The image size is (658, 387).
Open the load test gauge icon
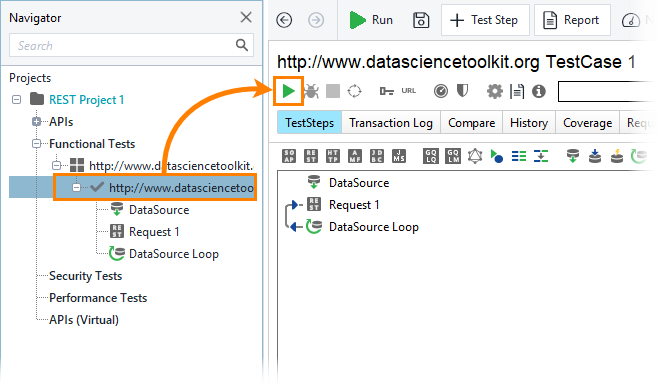coord(441,91)
